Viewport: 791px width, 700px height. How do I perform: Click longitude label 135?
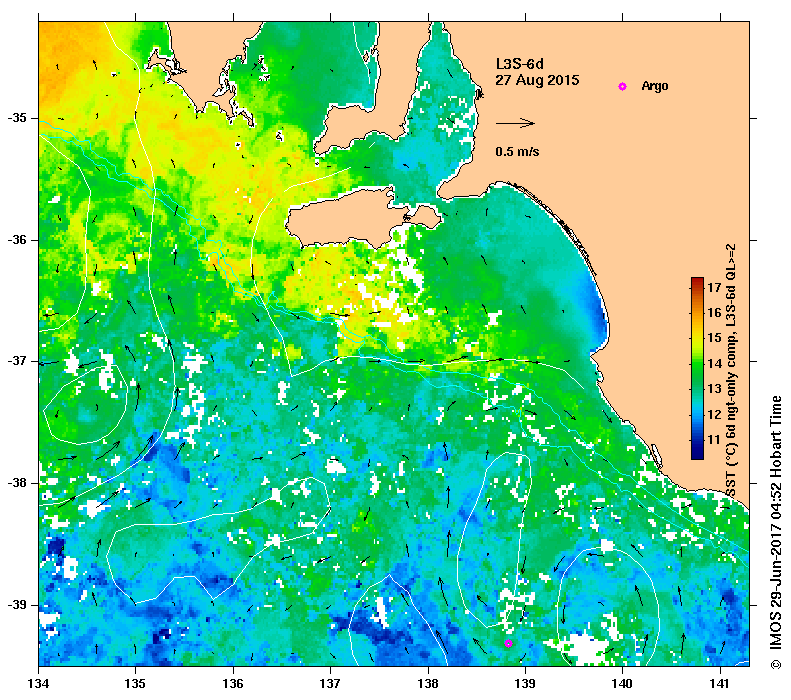(x=136, y=683)
